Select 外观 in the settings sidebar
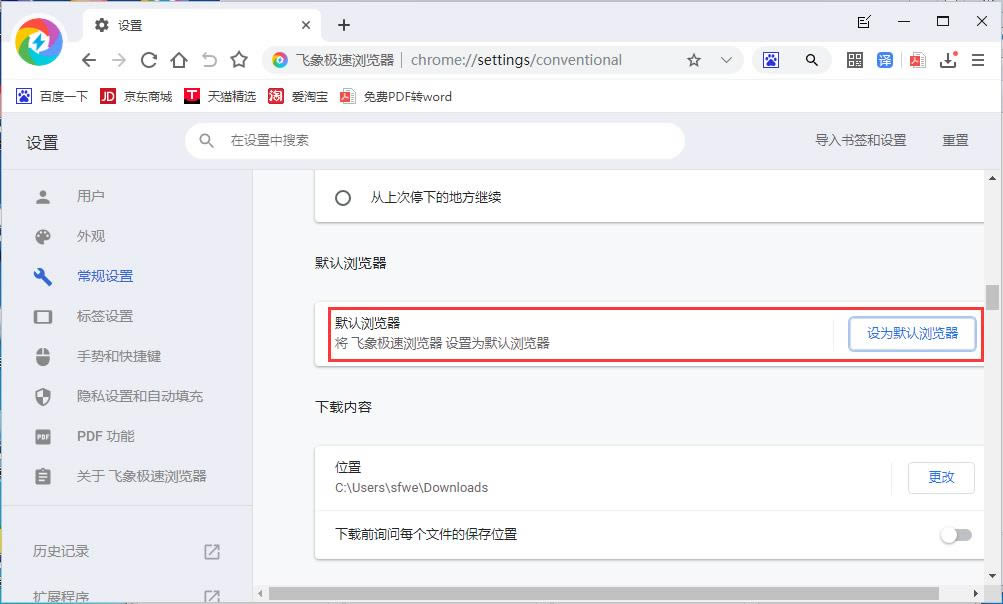The height and width of the screenshot is (604, 1003). coord(91,236)
